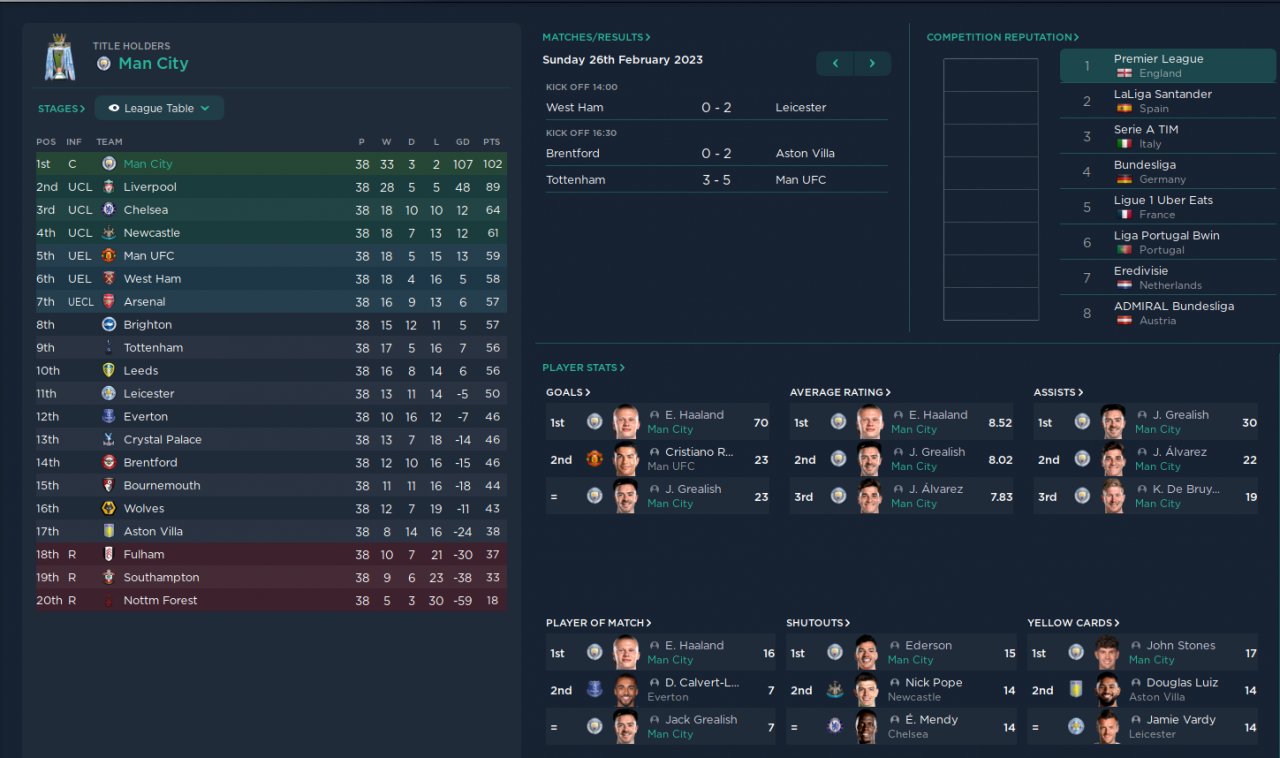Click Newcastle's club badge in league table

(109, 233)
